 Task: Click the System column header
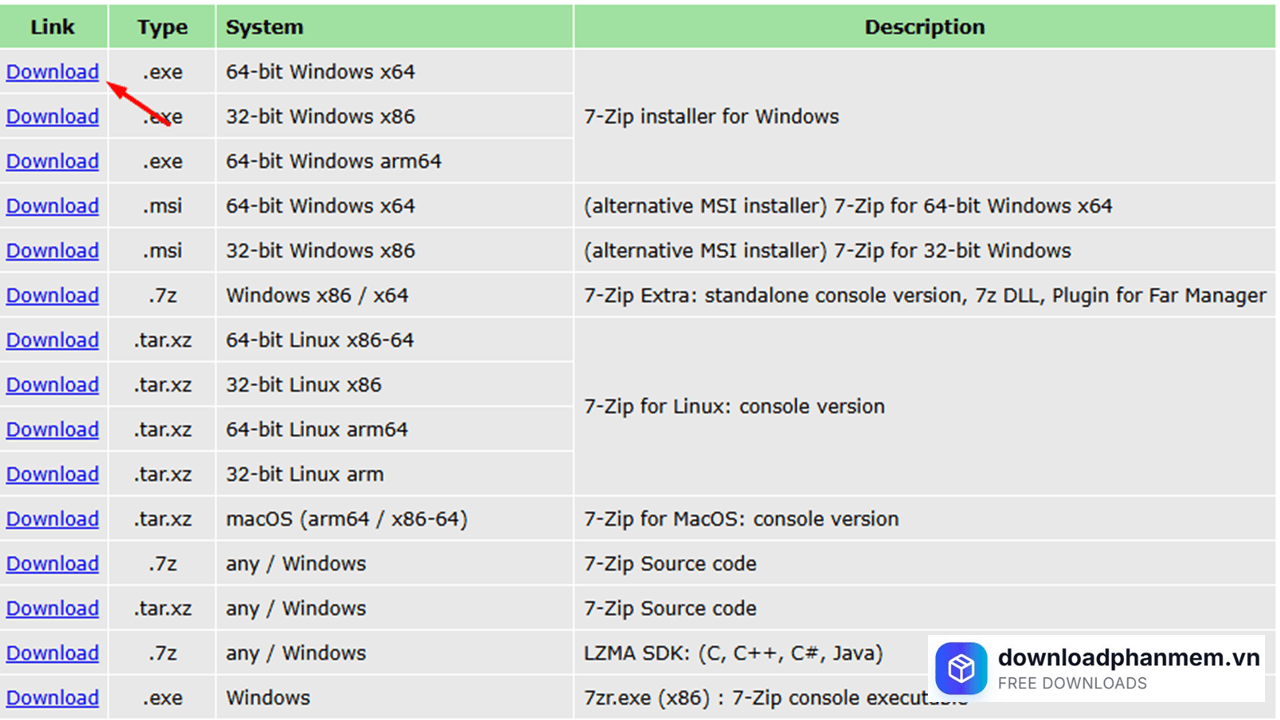264,27
